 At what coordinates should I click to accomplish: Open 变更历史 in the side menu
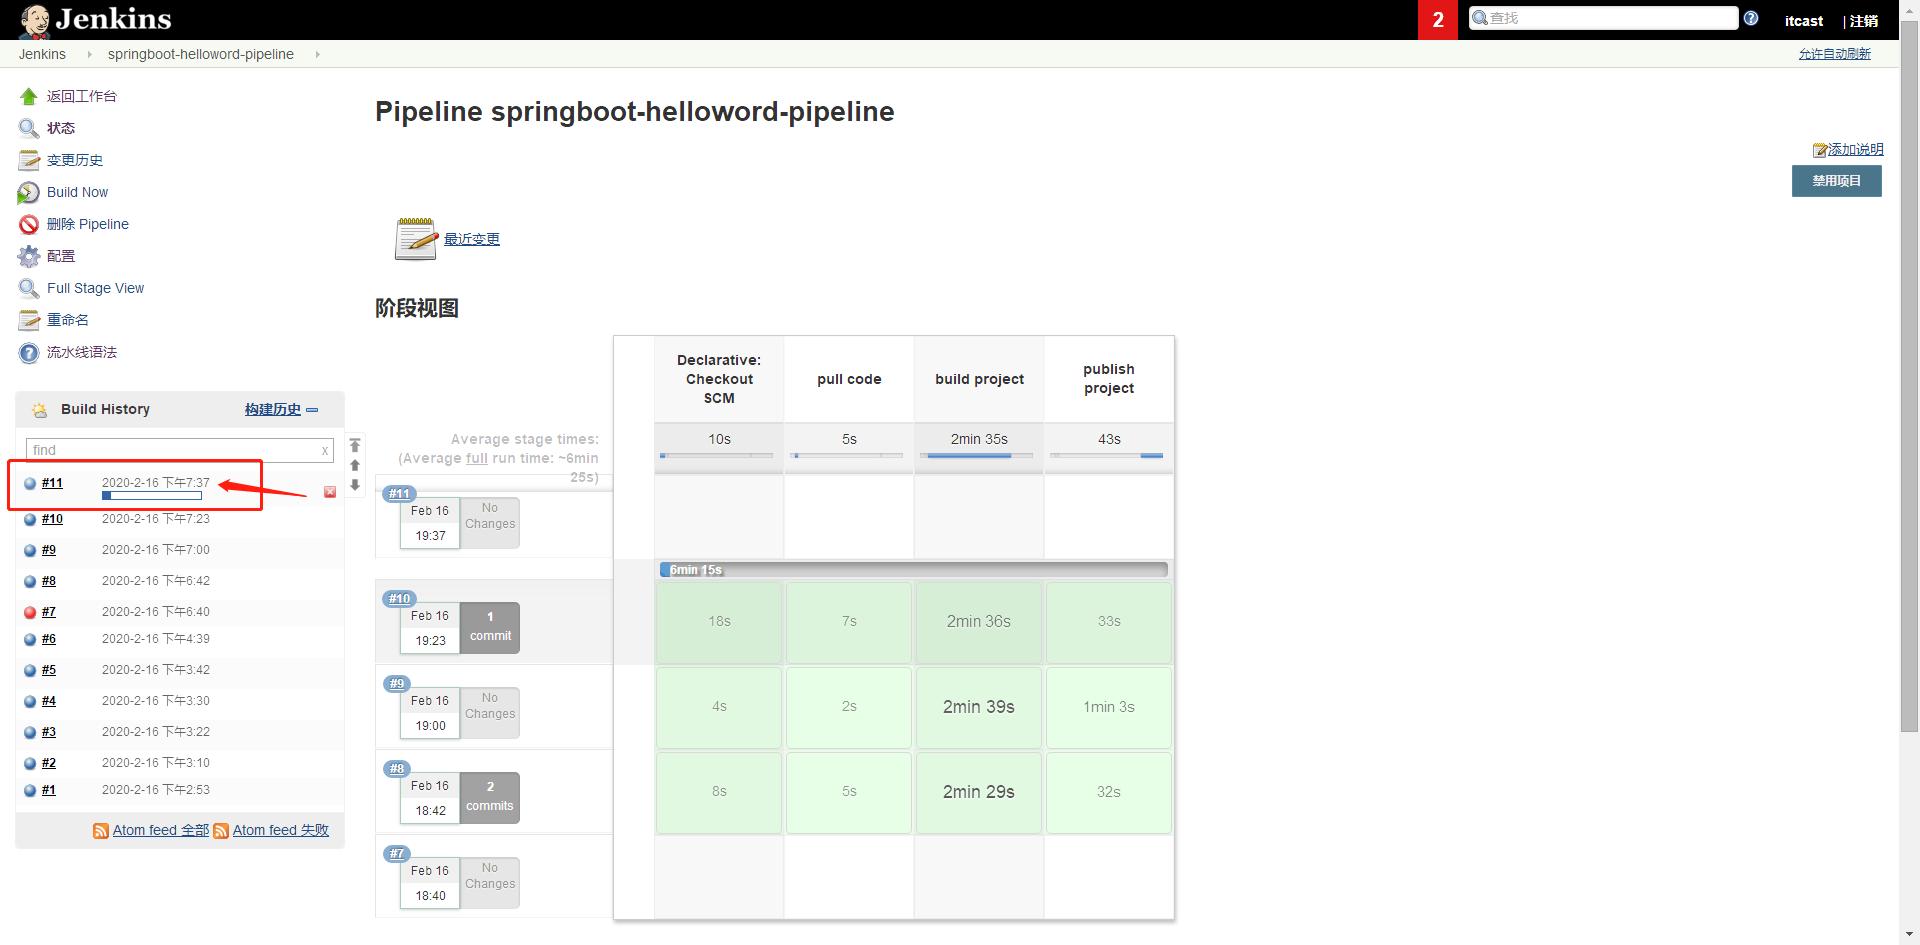[x=75, y=160]
